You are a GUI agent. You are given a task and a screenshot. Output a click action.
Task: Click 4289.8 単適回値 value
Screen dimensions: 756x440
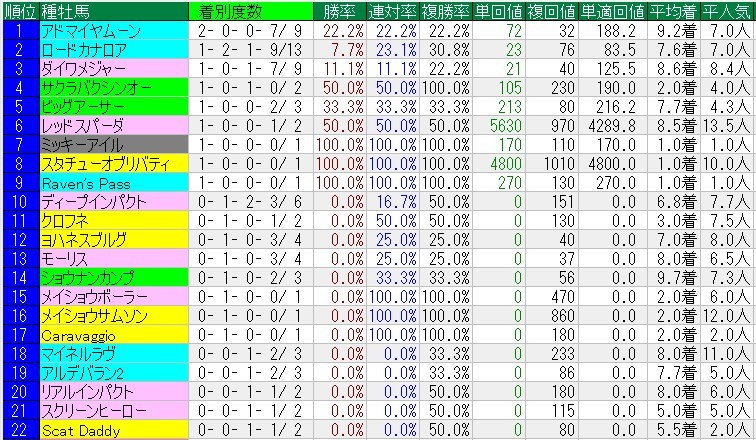point(612,126)
